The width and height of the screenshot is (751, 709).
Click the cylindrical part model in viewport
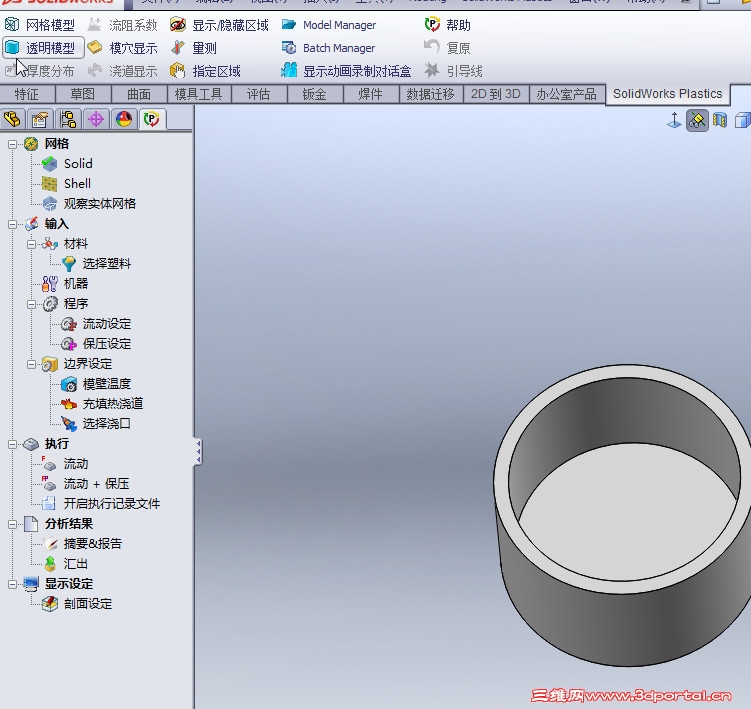[x=623, y=516]
